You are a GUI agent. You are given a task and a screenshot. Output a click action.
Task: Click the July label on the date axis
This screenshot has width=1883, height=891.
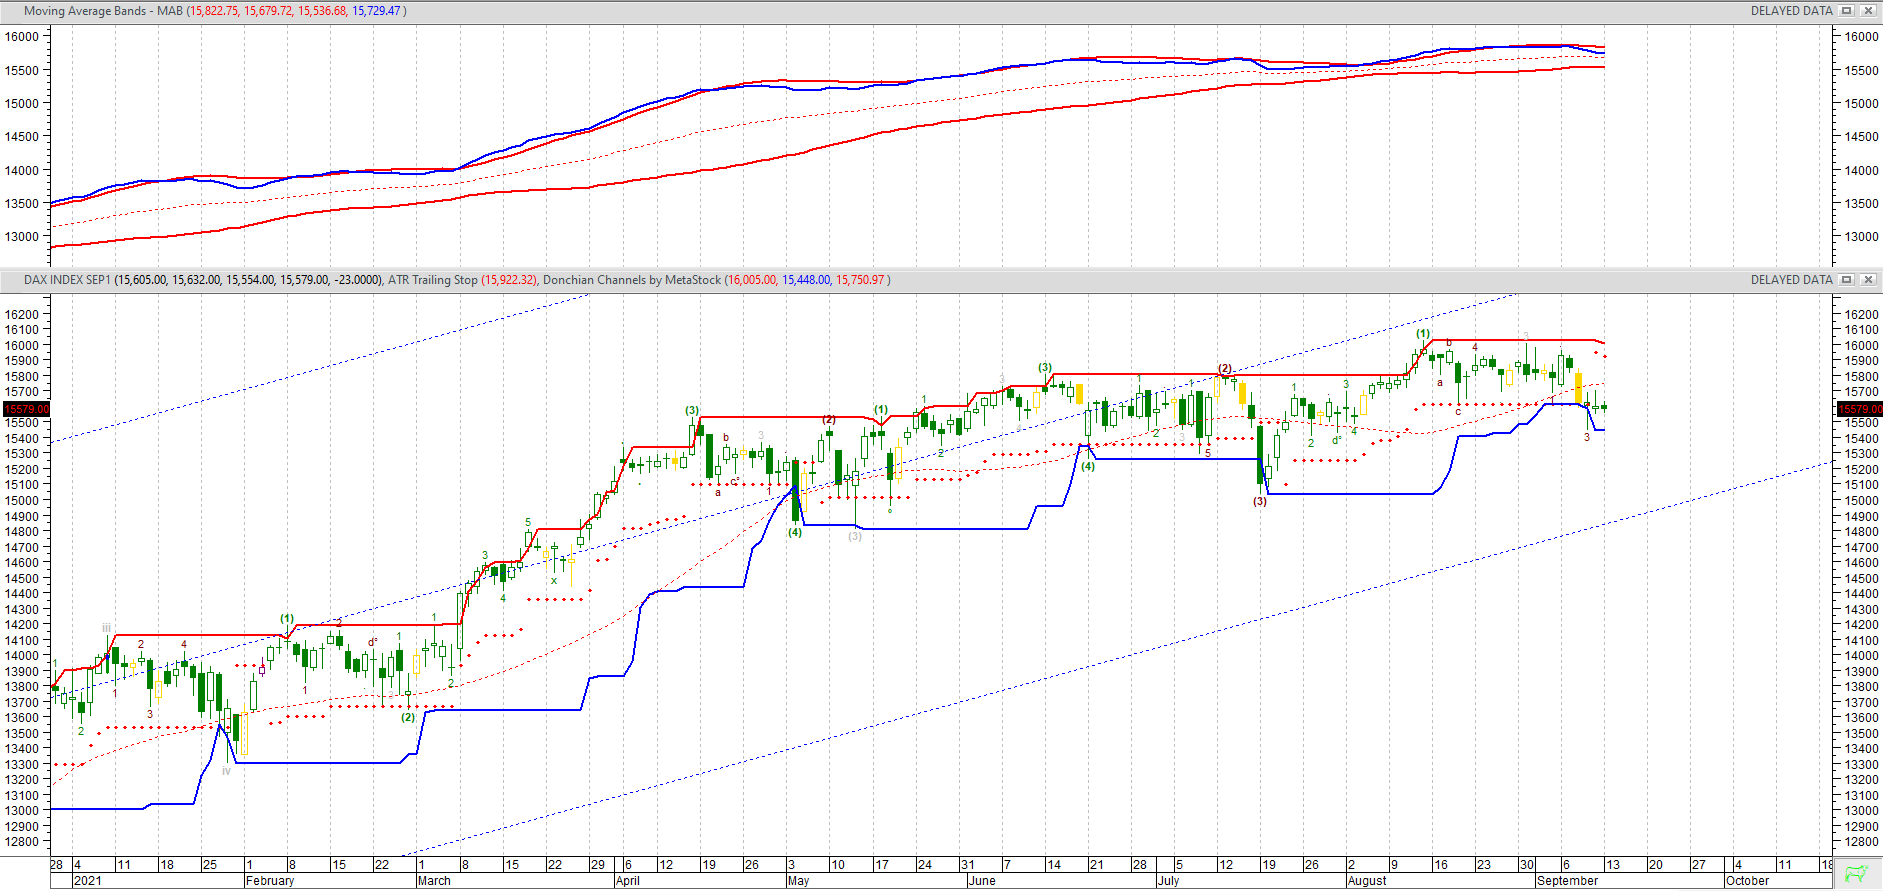pyautogui.click(x=1168, y=881)
